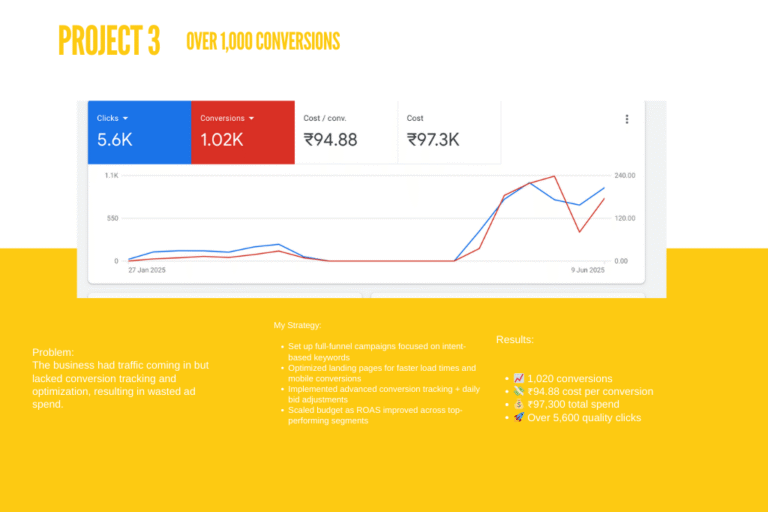Click the Problem heading text

click(x=51, y=353)
